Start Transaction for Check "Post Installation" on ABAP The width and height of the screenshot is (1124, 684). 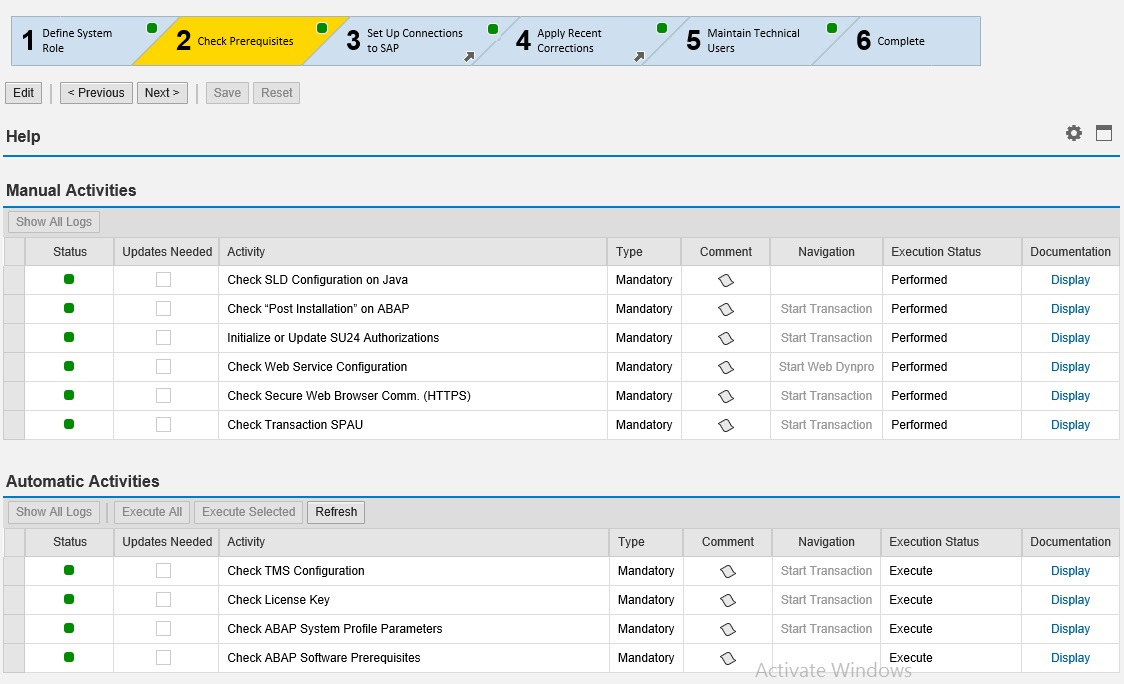(x=827, y=308)
